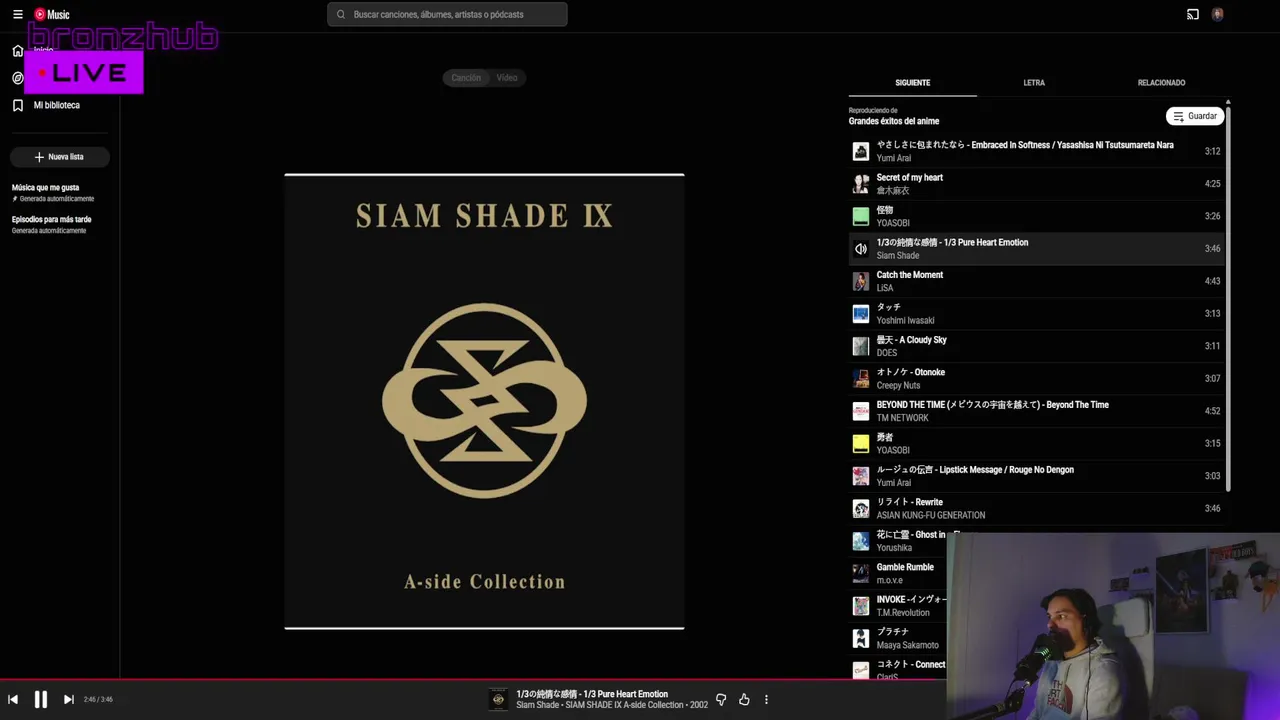Play オトノケ - Otonoke
This screenshot has height=720, width=1280.
tap(1036, 379)
